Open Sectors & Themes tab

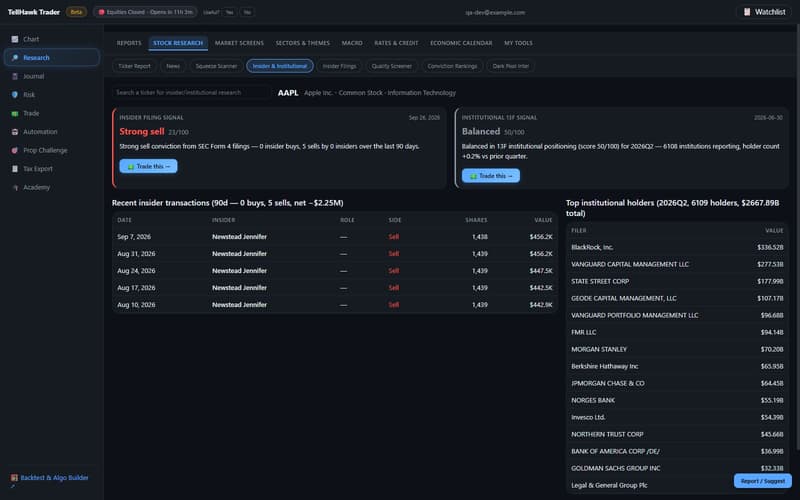(303, 43)
